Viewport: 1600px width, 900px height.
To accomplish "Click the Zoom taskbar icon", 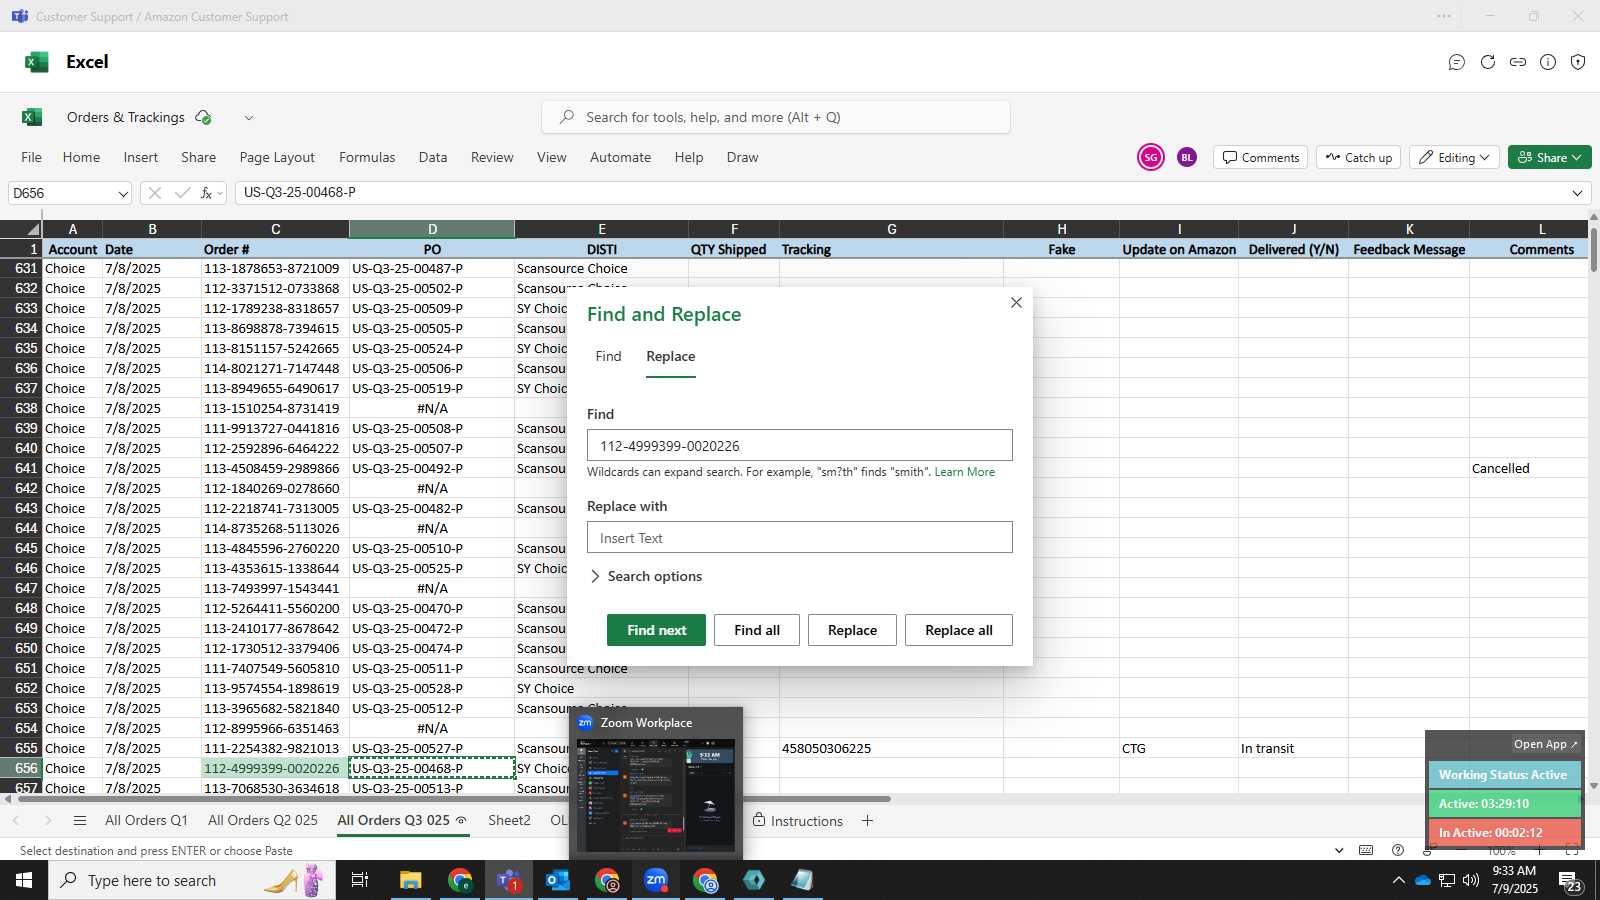I will [656, 880].
